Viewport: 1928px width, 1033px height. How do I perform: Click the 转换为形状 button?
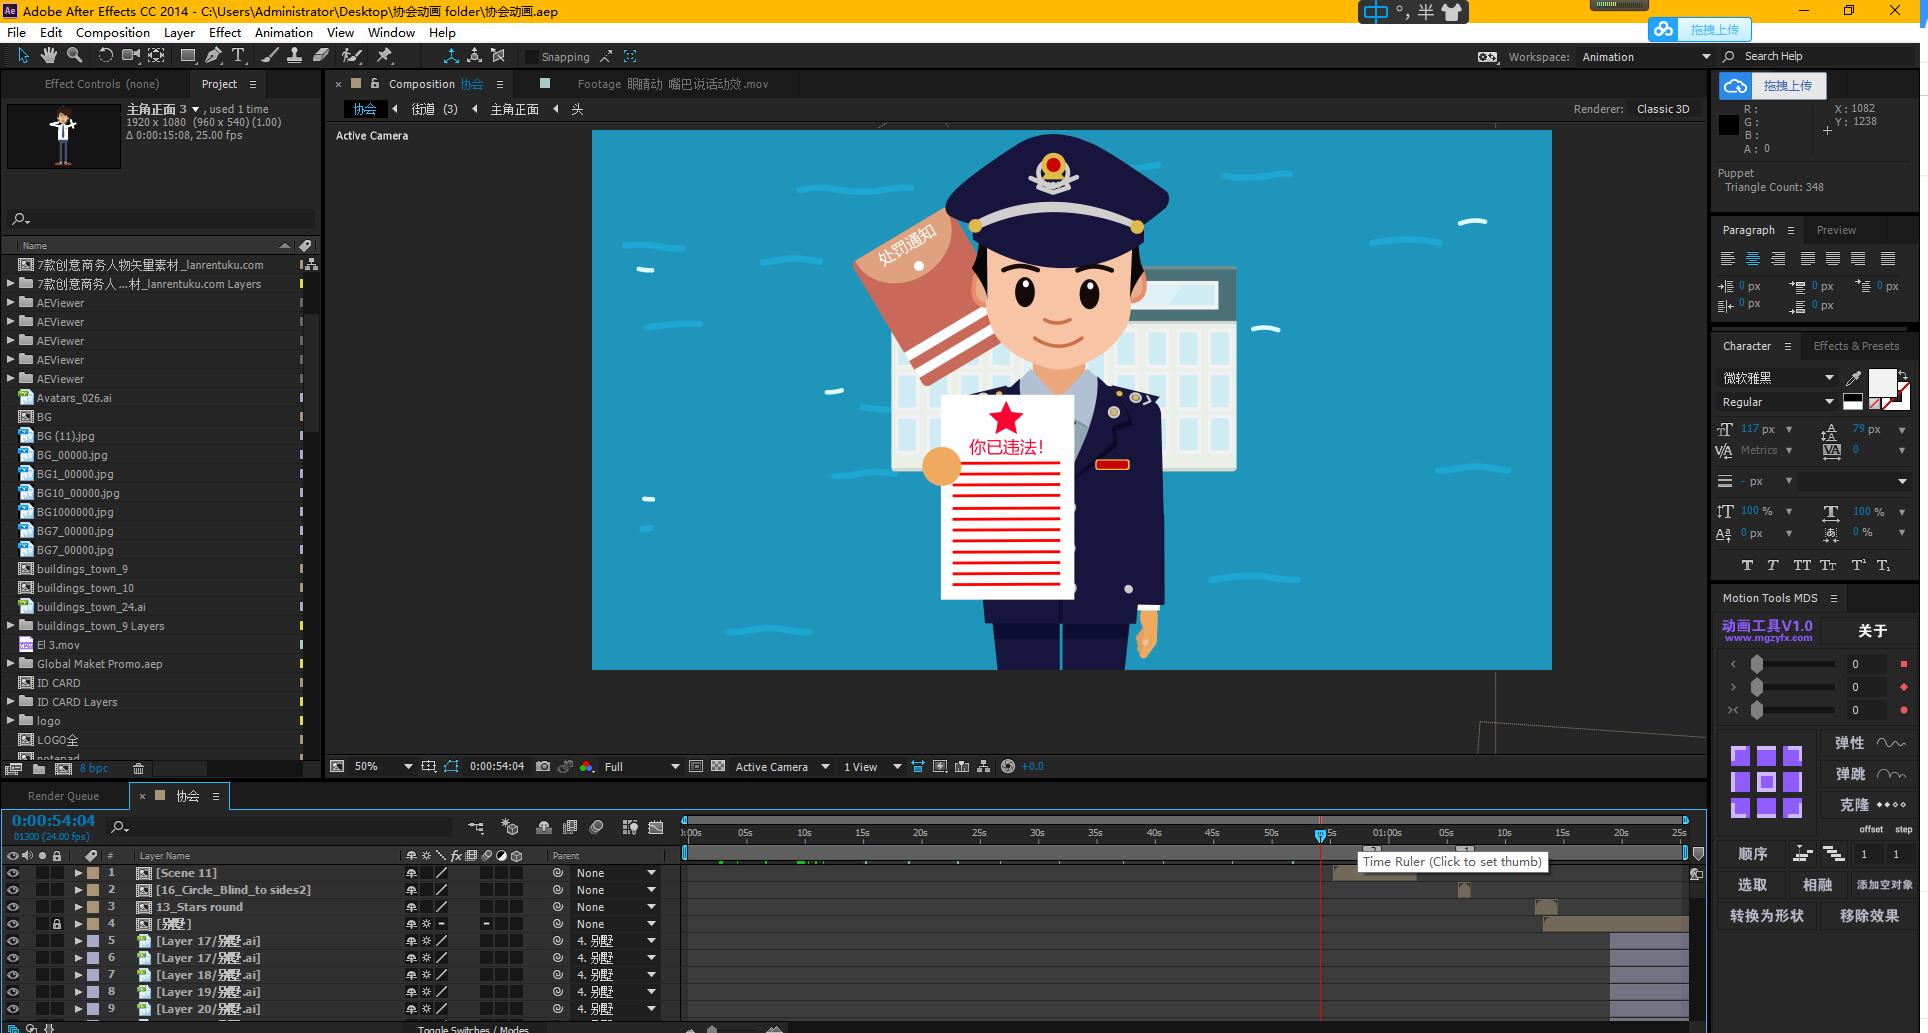[x=1767, y=916]
